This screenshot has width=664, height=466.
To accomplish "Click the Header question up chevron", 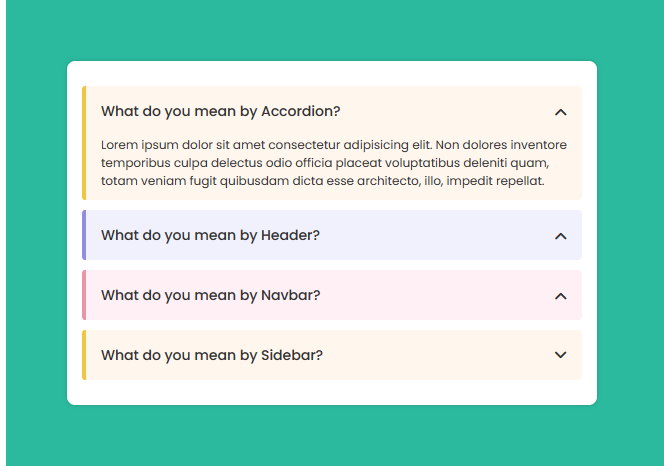I will [x=560, y=236].
